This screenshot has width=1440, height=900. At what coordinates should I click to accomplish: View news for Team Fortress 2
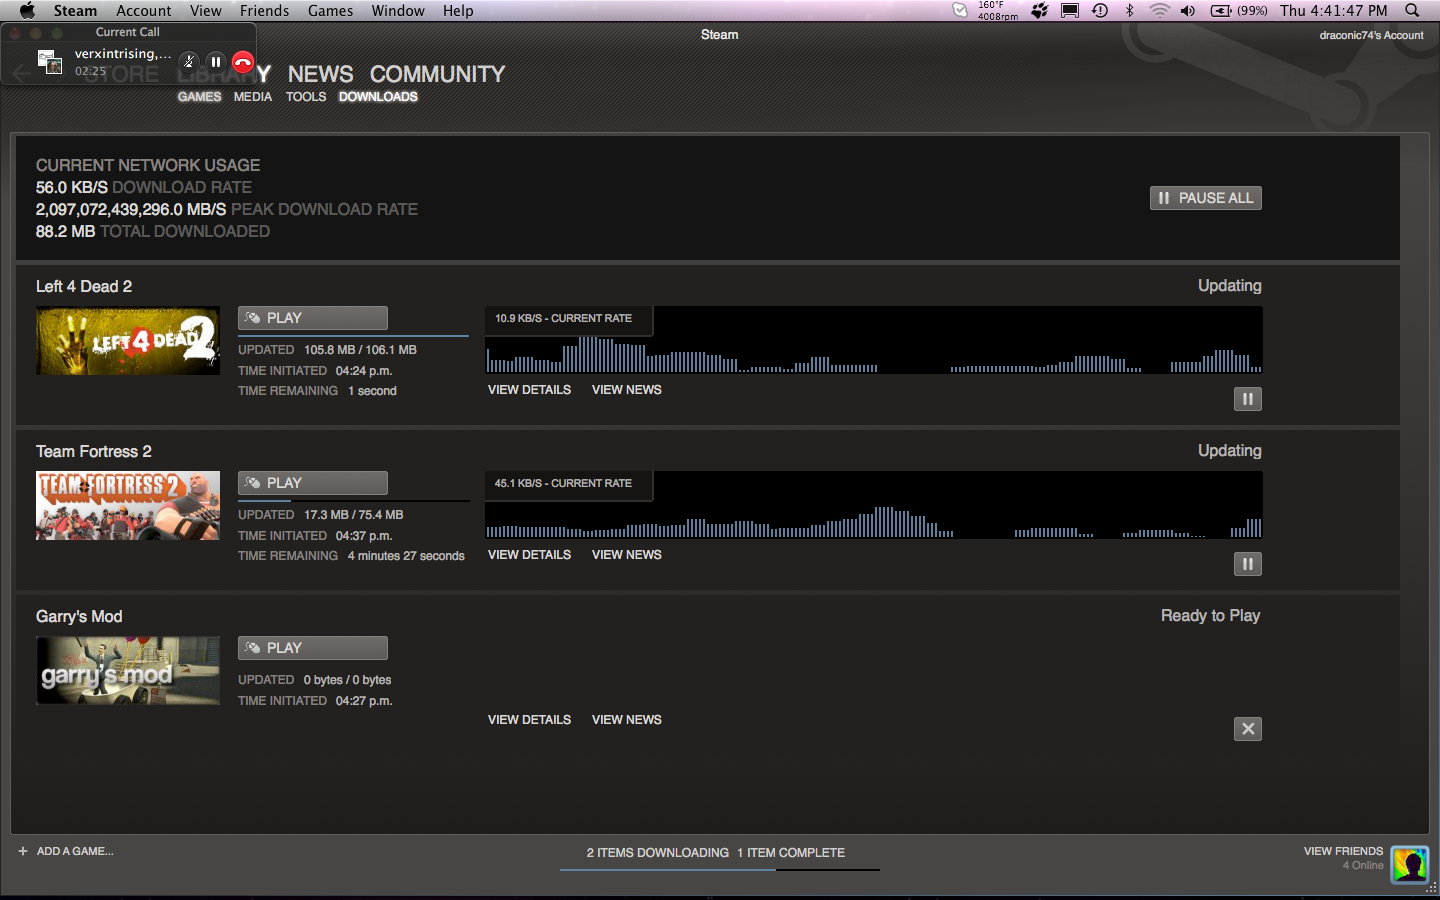click(627, 555)
